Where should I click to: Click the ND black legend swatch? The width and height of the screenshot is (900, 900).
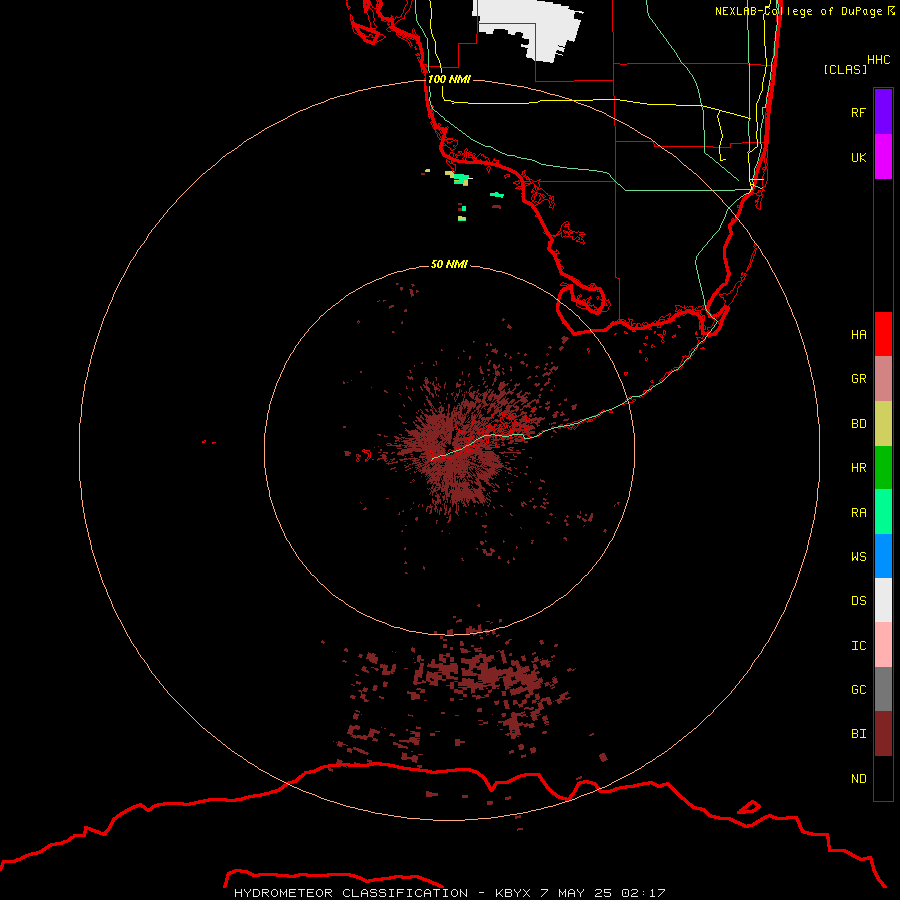point(883,778)
